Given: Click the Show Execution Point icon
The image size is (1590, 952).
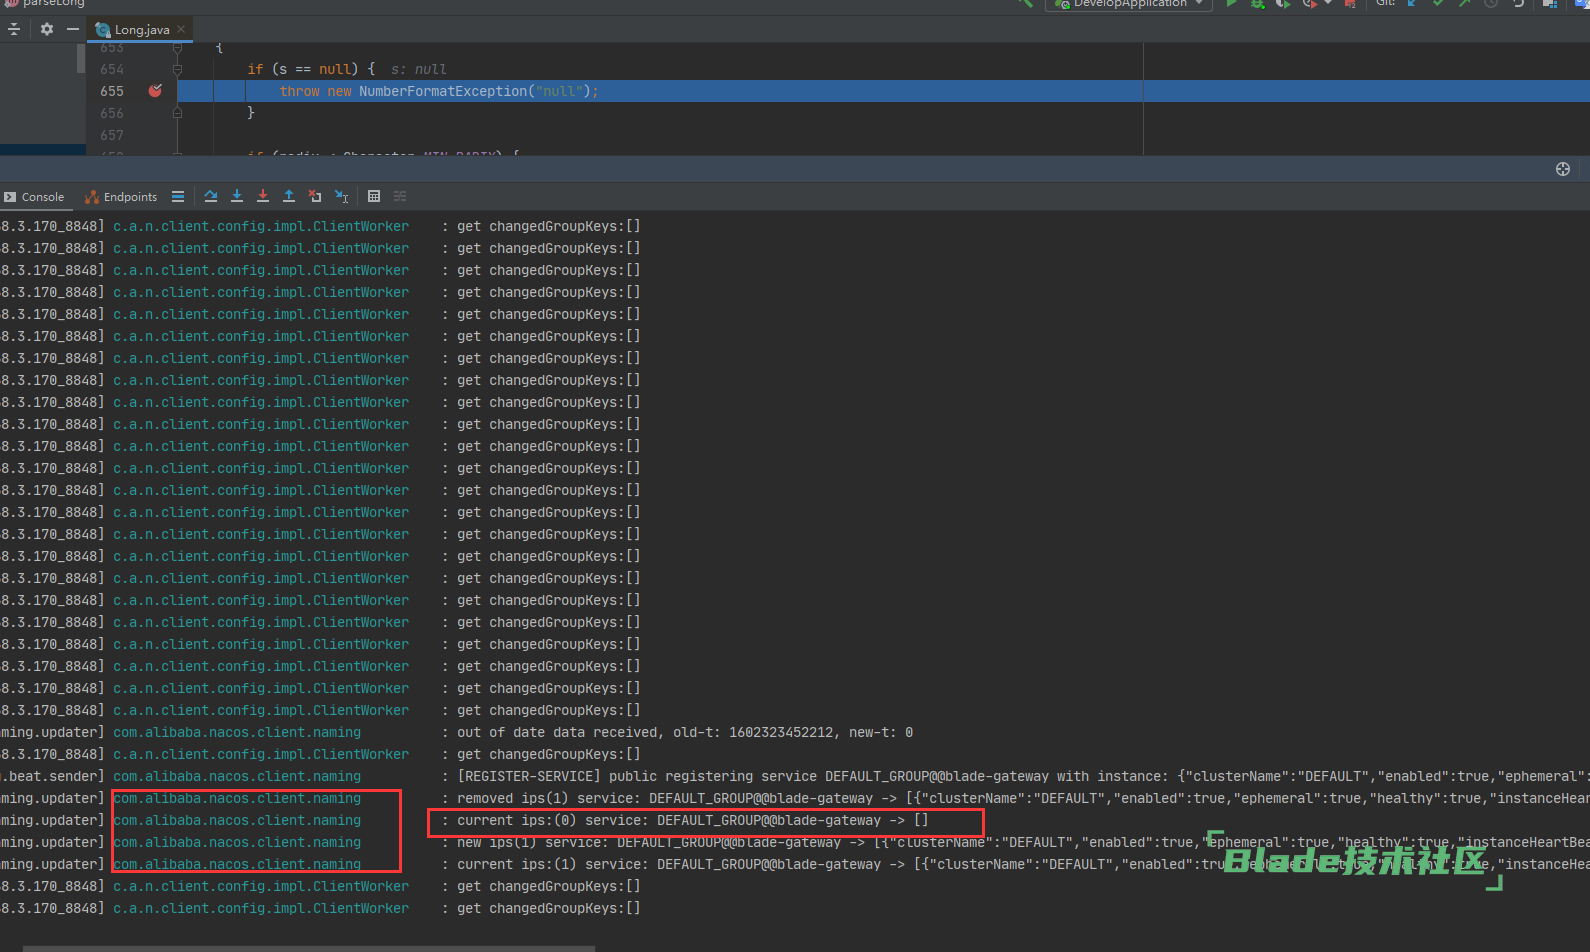Looking at the screenshot, I should click(178, 196).
